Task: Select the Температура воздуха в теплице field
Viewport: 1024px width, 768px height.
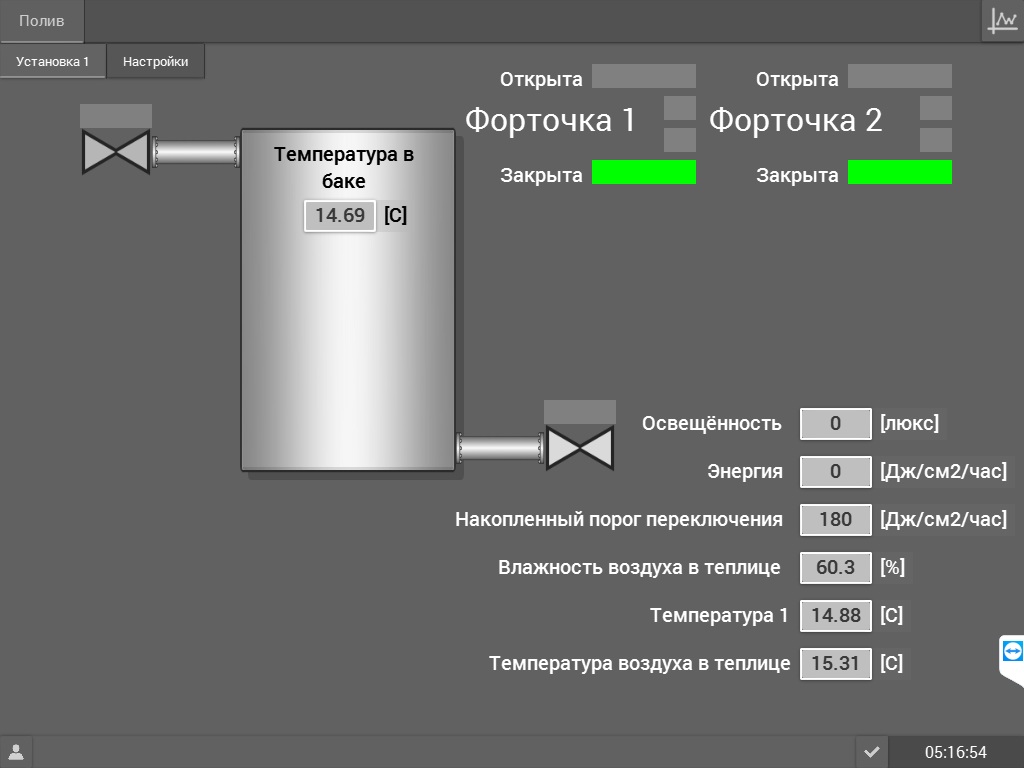Action: [835, 663]
